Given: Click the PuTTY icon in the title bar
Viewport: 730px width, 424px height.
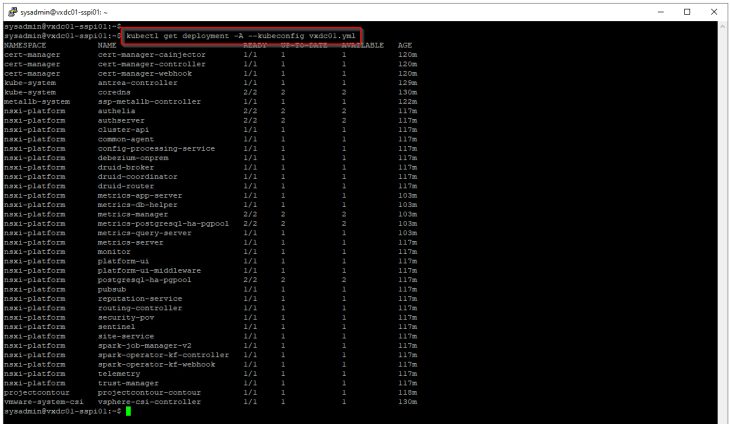Looking at the screenshot, I should [10, 10].
